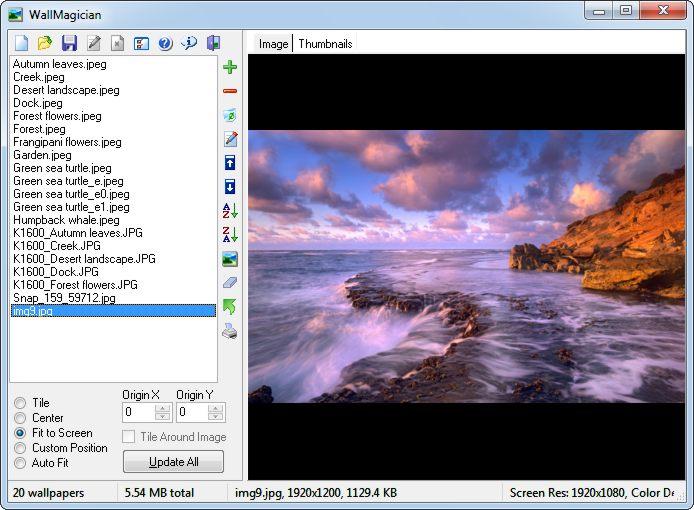694x510 pixels.
Task: Select the Auto Fit radio button
Action: click(20, 463)
